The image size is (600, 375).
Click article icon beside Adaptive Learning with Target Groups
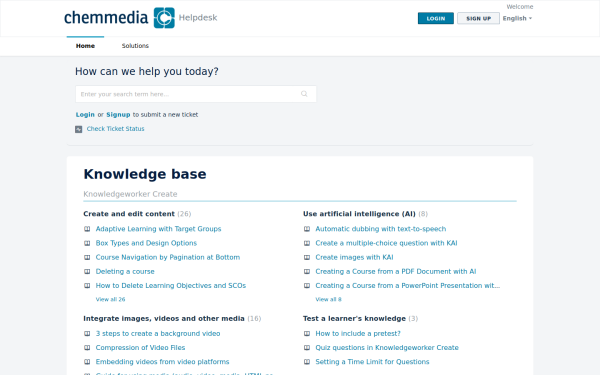(87, 229)
